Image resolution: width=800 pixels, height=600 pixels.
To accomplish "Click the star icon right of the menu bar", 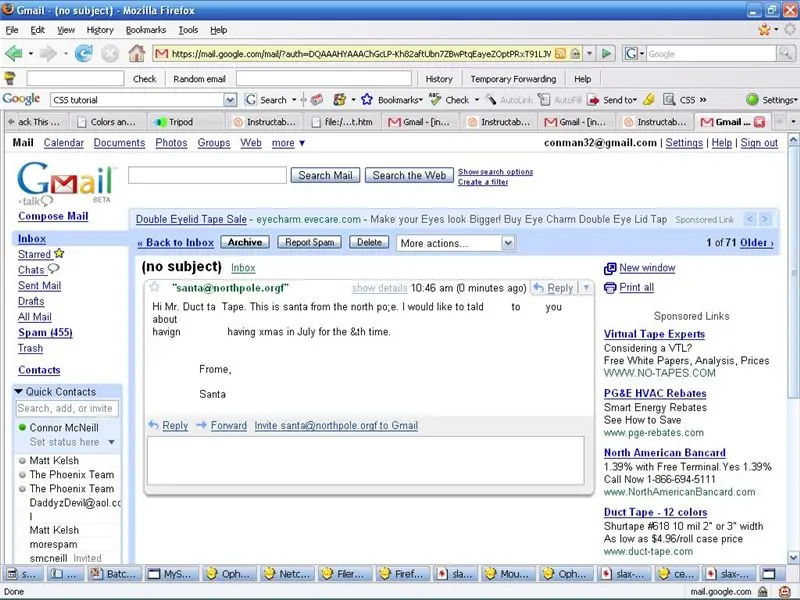I will tap(764, 30).
